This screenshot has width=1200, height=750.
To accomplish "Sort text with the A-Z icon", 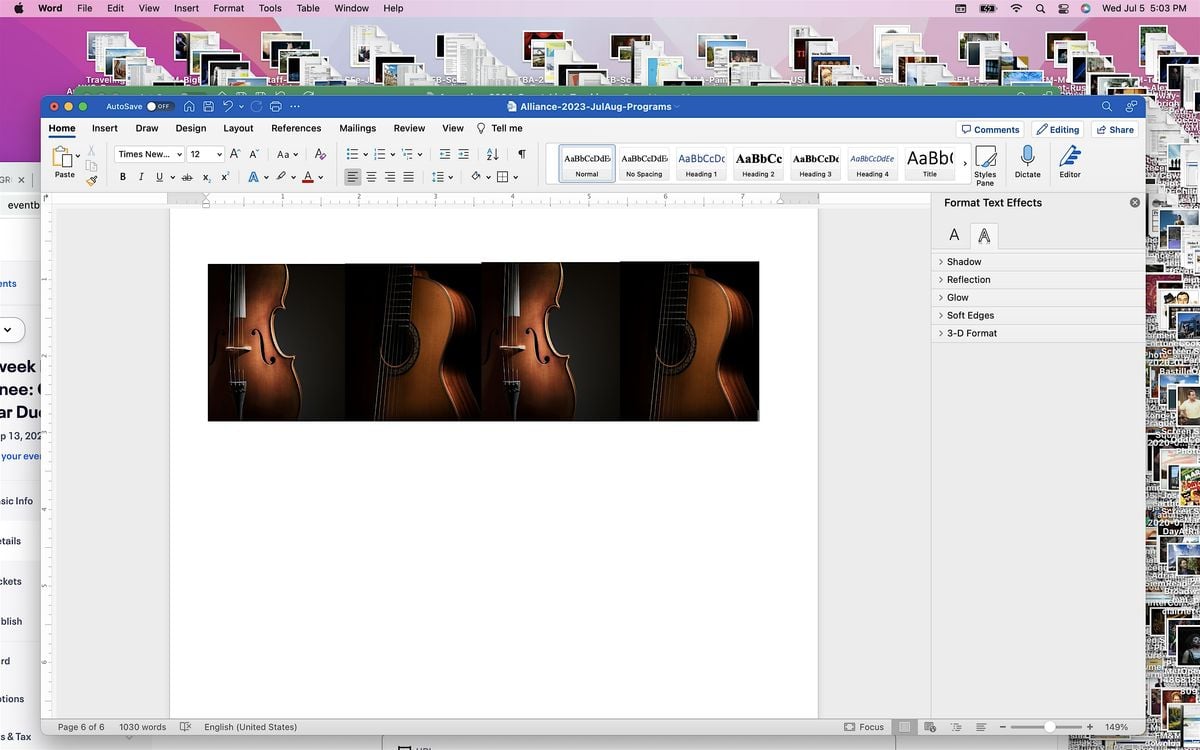I will pyautogui.click(x=492, y=154).
